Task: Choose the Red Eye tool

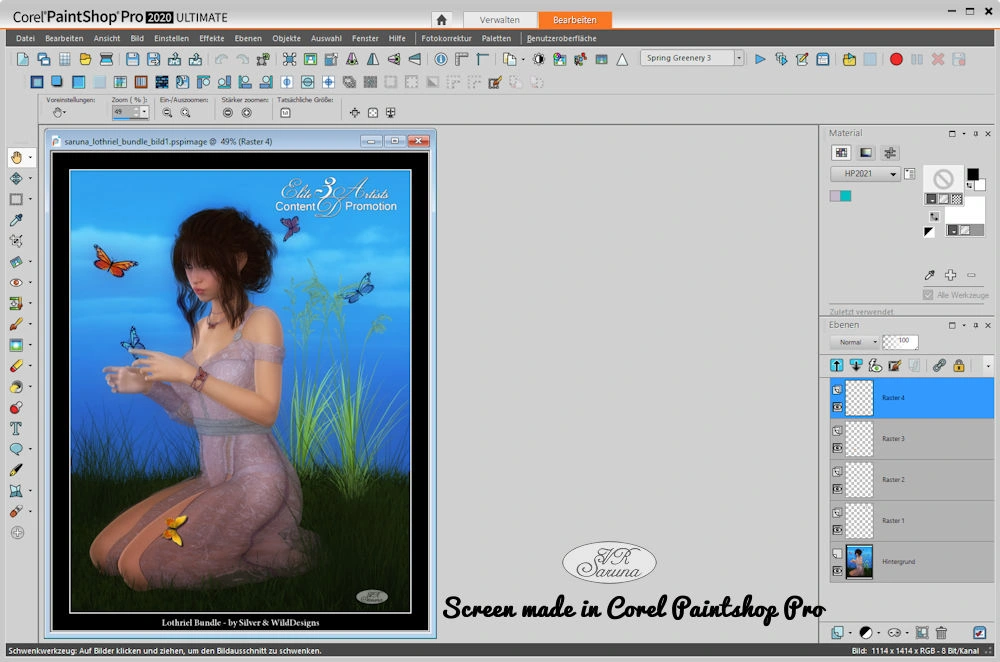Action: 16,283
